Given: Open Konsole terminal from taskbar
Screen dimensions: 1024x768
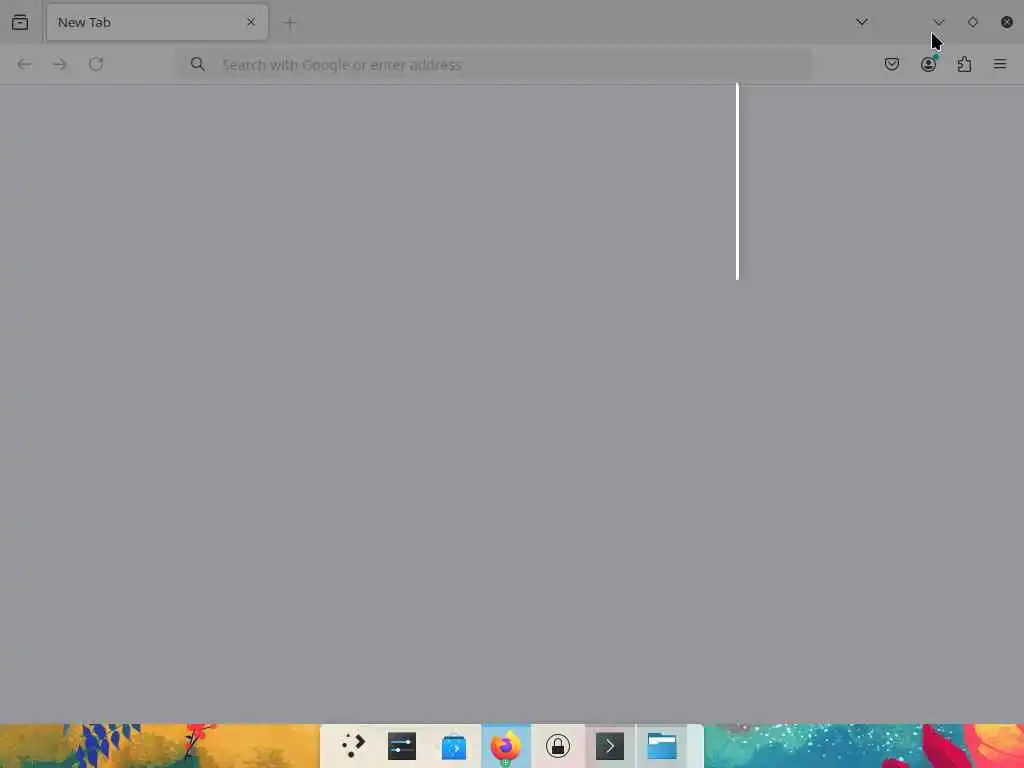Looking at the screenshot, I should click(x=610, y=746).
